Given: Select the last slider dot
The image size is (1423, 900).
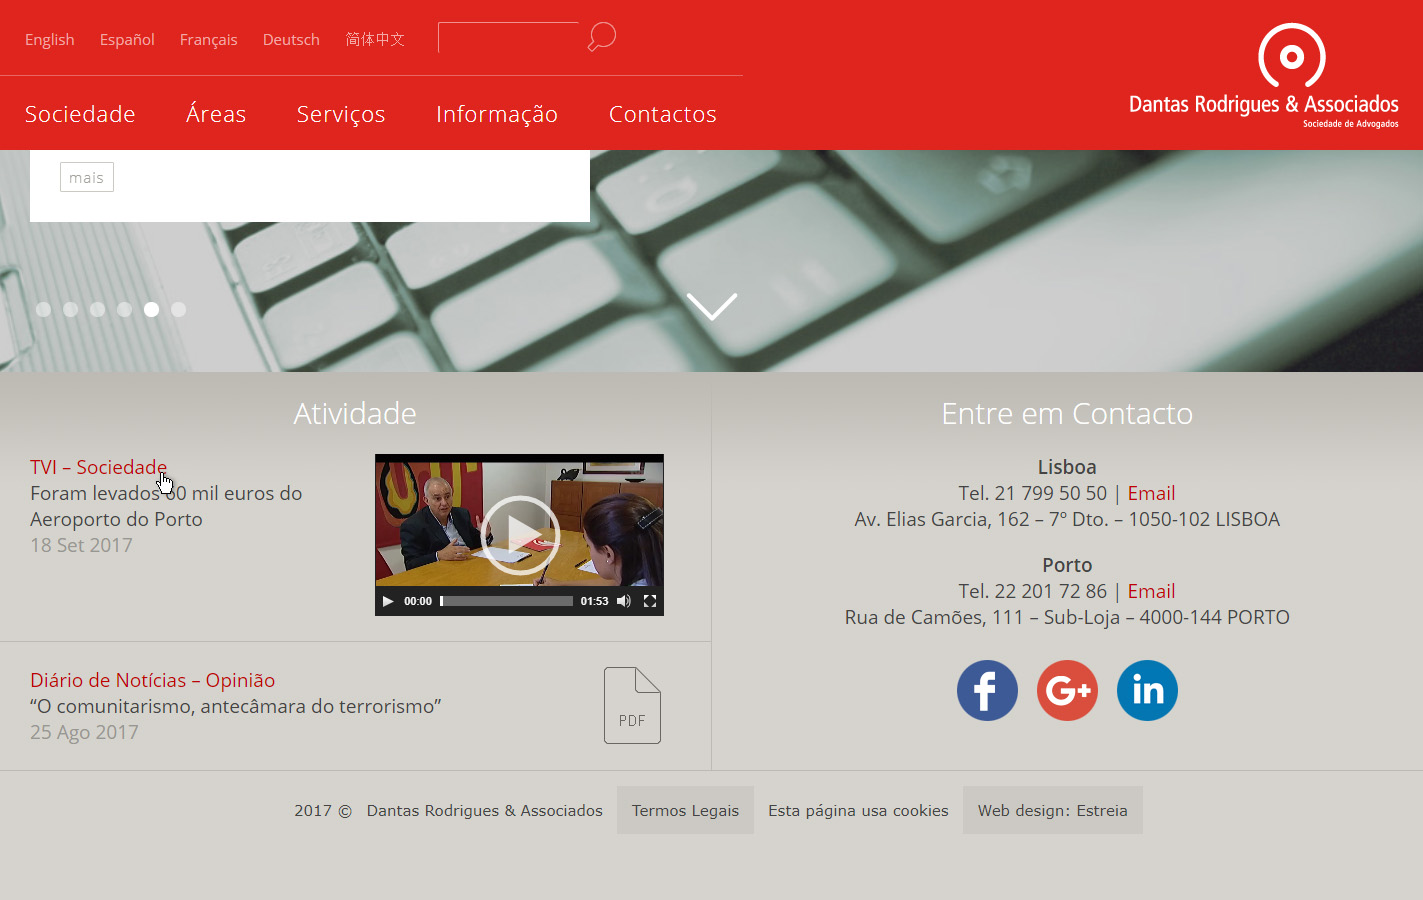Looking at the screenshot, I should 178,310.
